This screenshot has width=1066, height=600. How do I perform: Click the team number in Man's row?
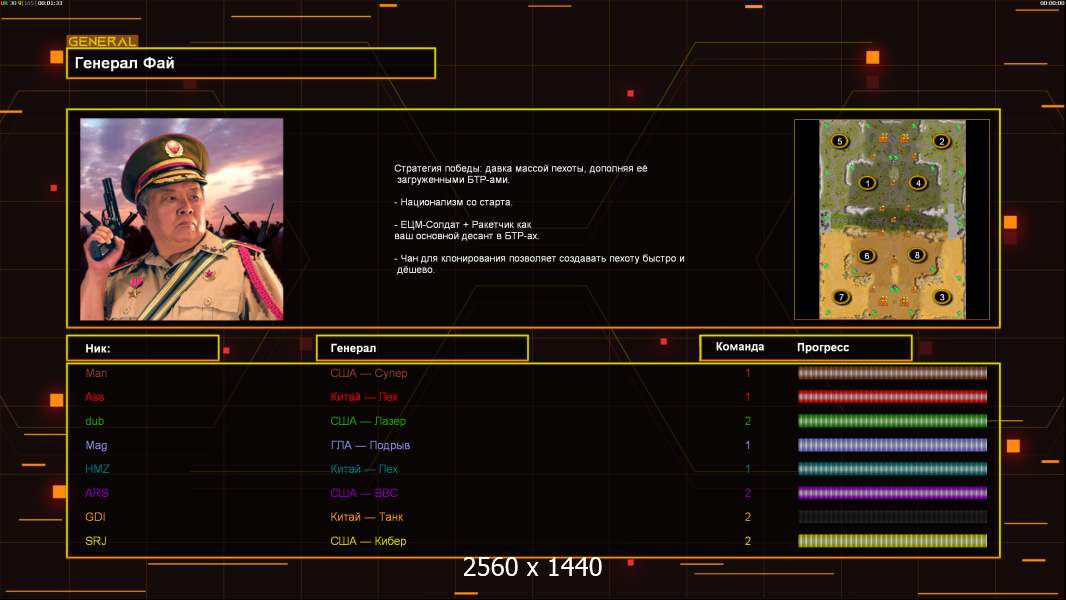747,373
